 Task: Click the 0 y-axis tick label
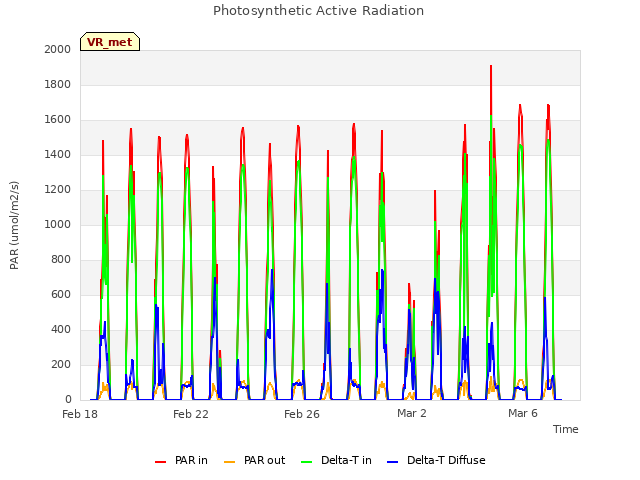[x=68, y=400]
